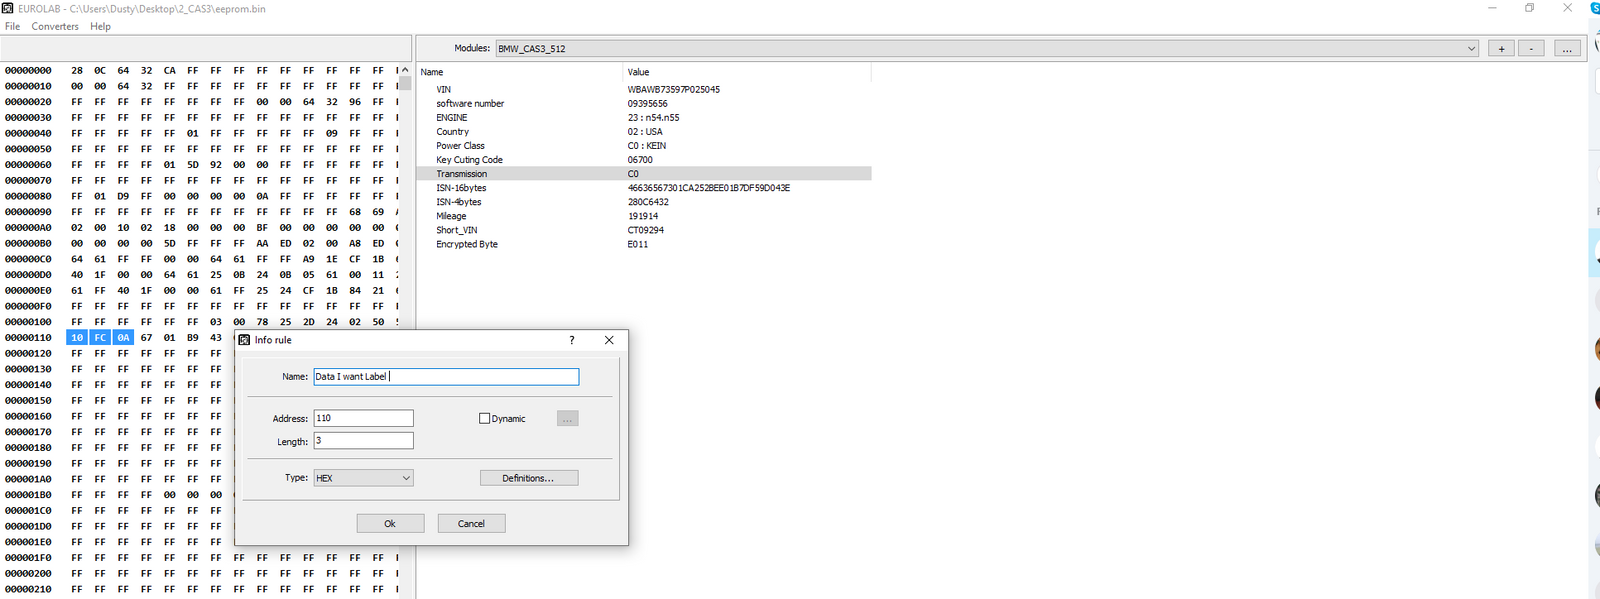
Task: Open the File menu
Action: pos(12,26)
